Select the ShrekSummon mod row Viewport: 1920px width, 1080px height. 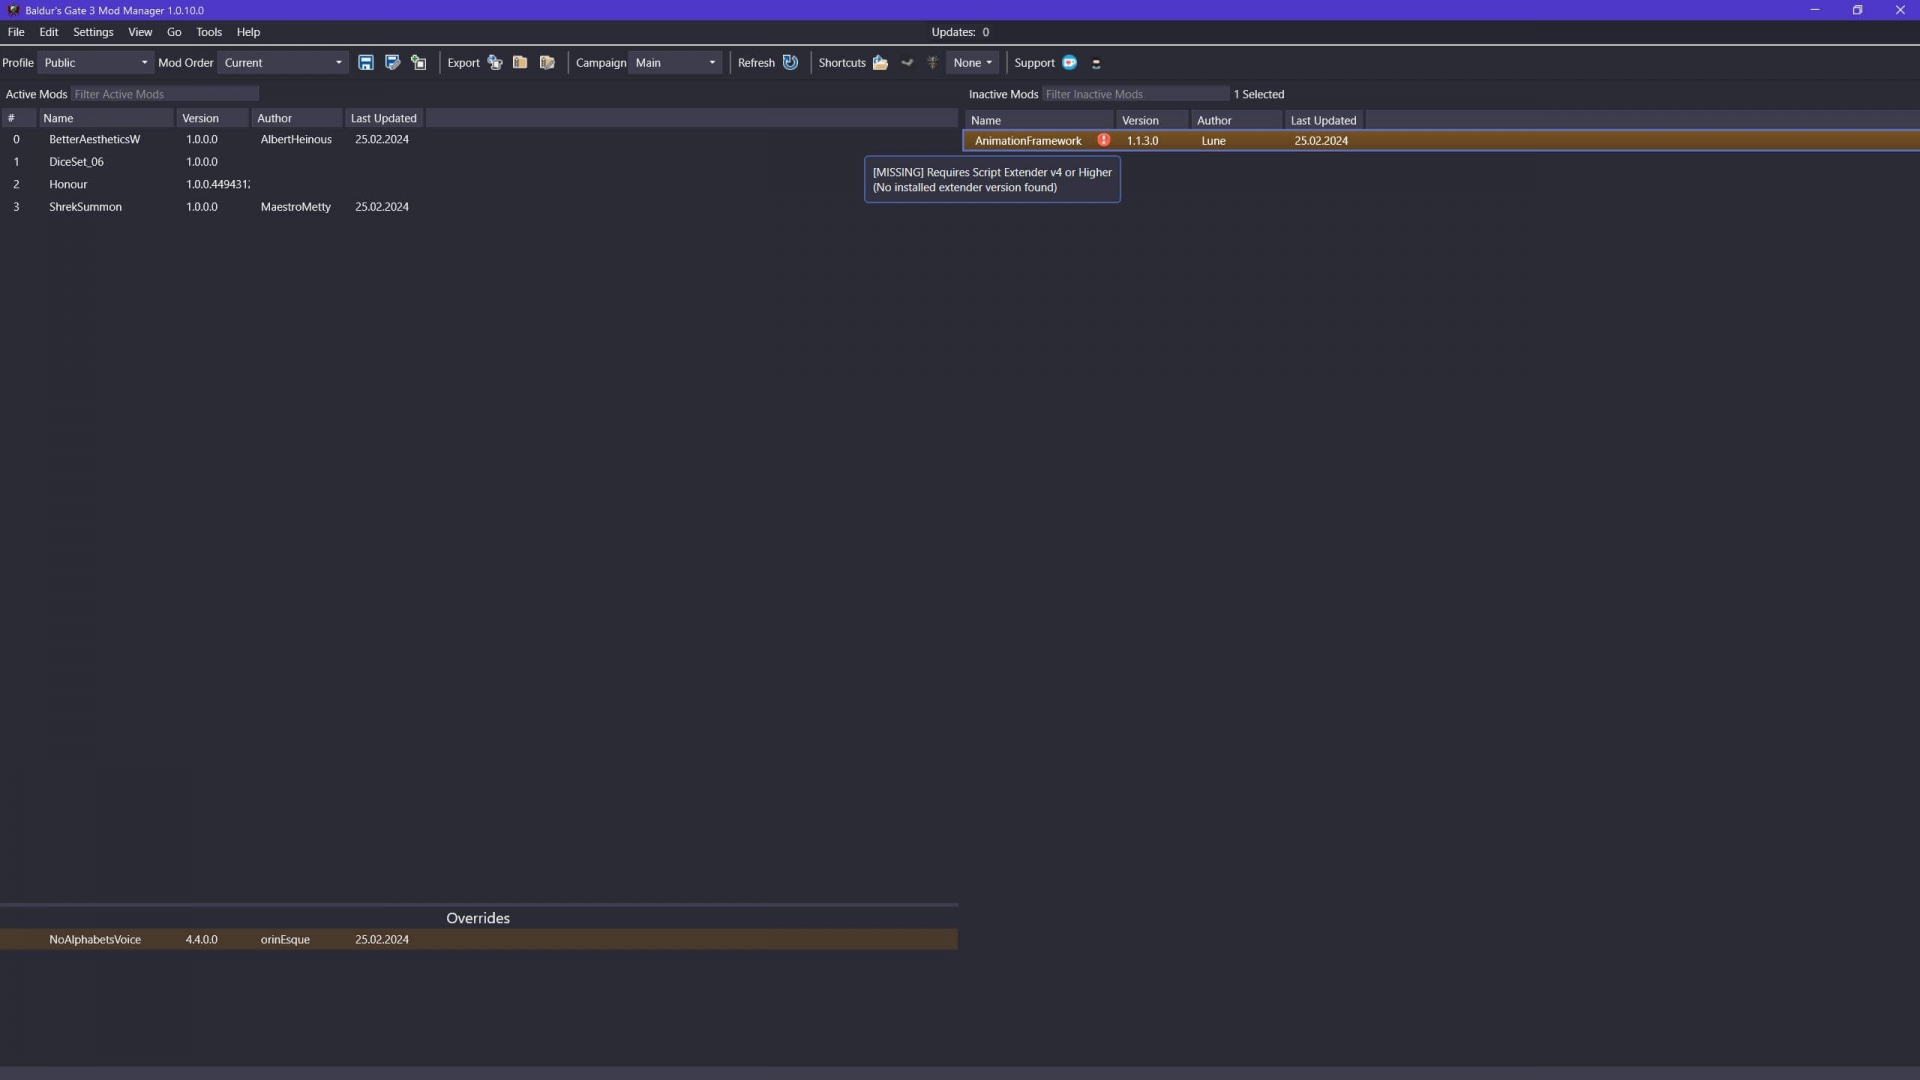tap(85, 207)
